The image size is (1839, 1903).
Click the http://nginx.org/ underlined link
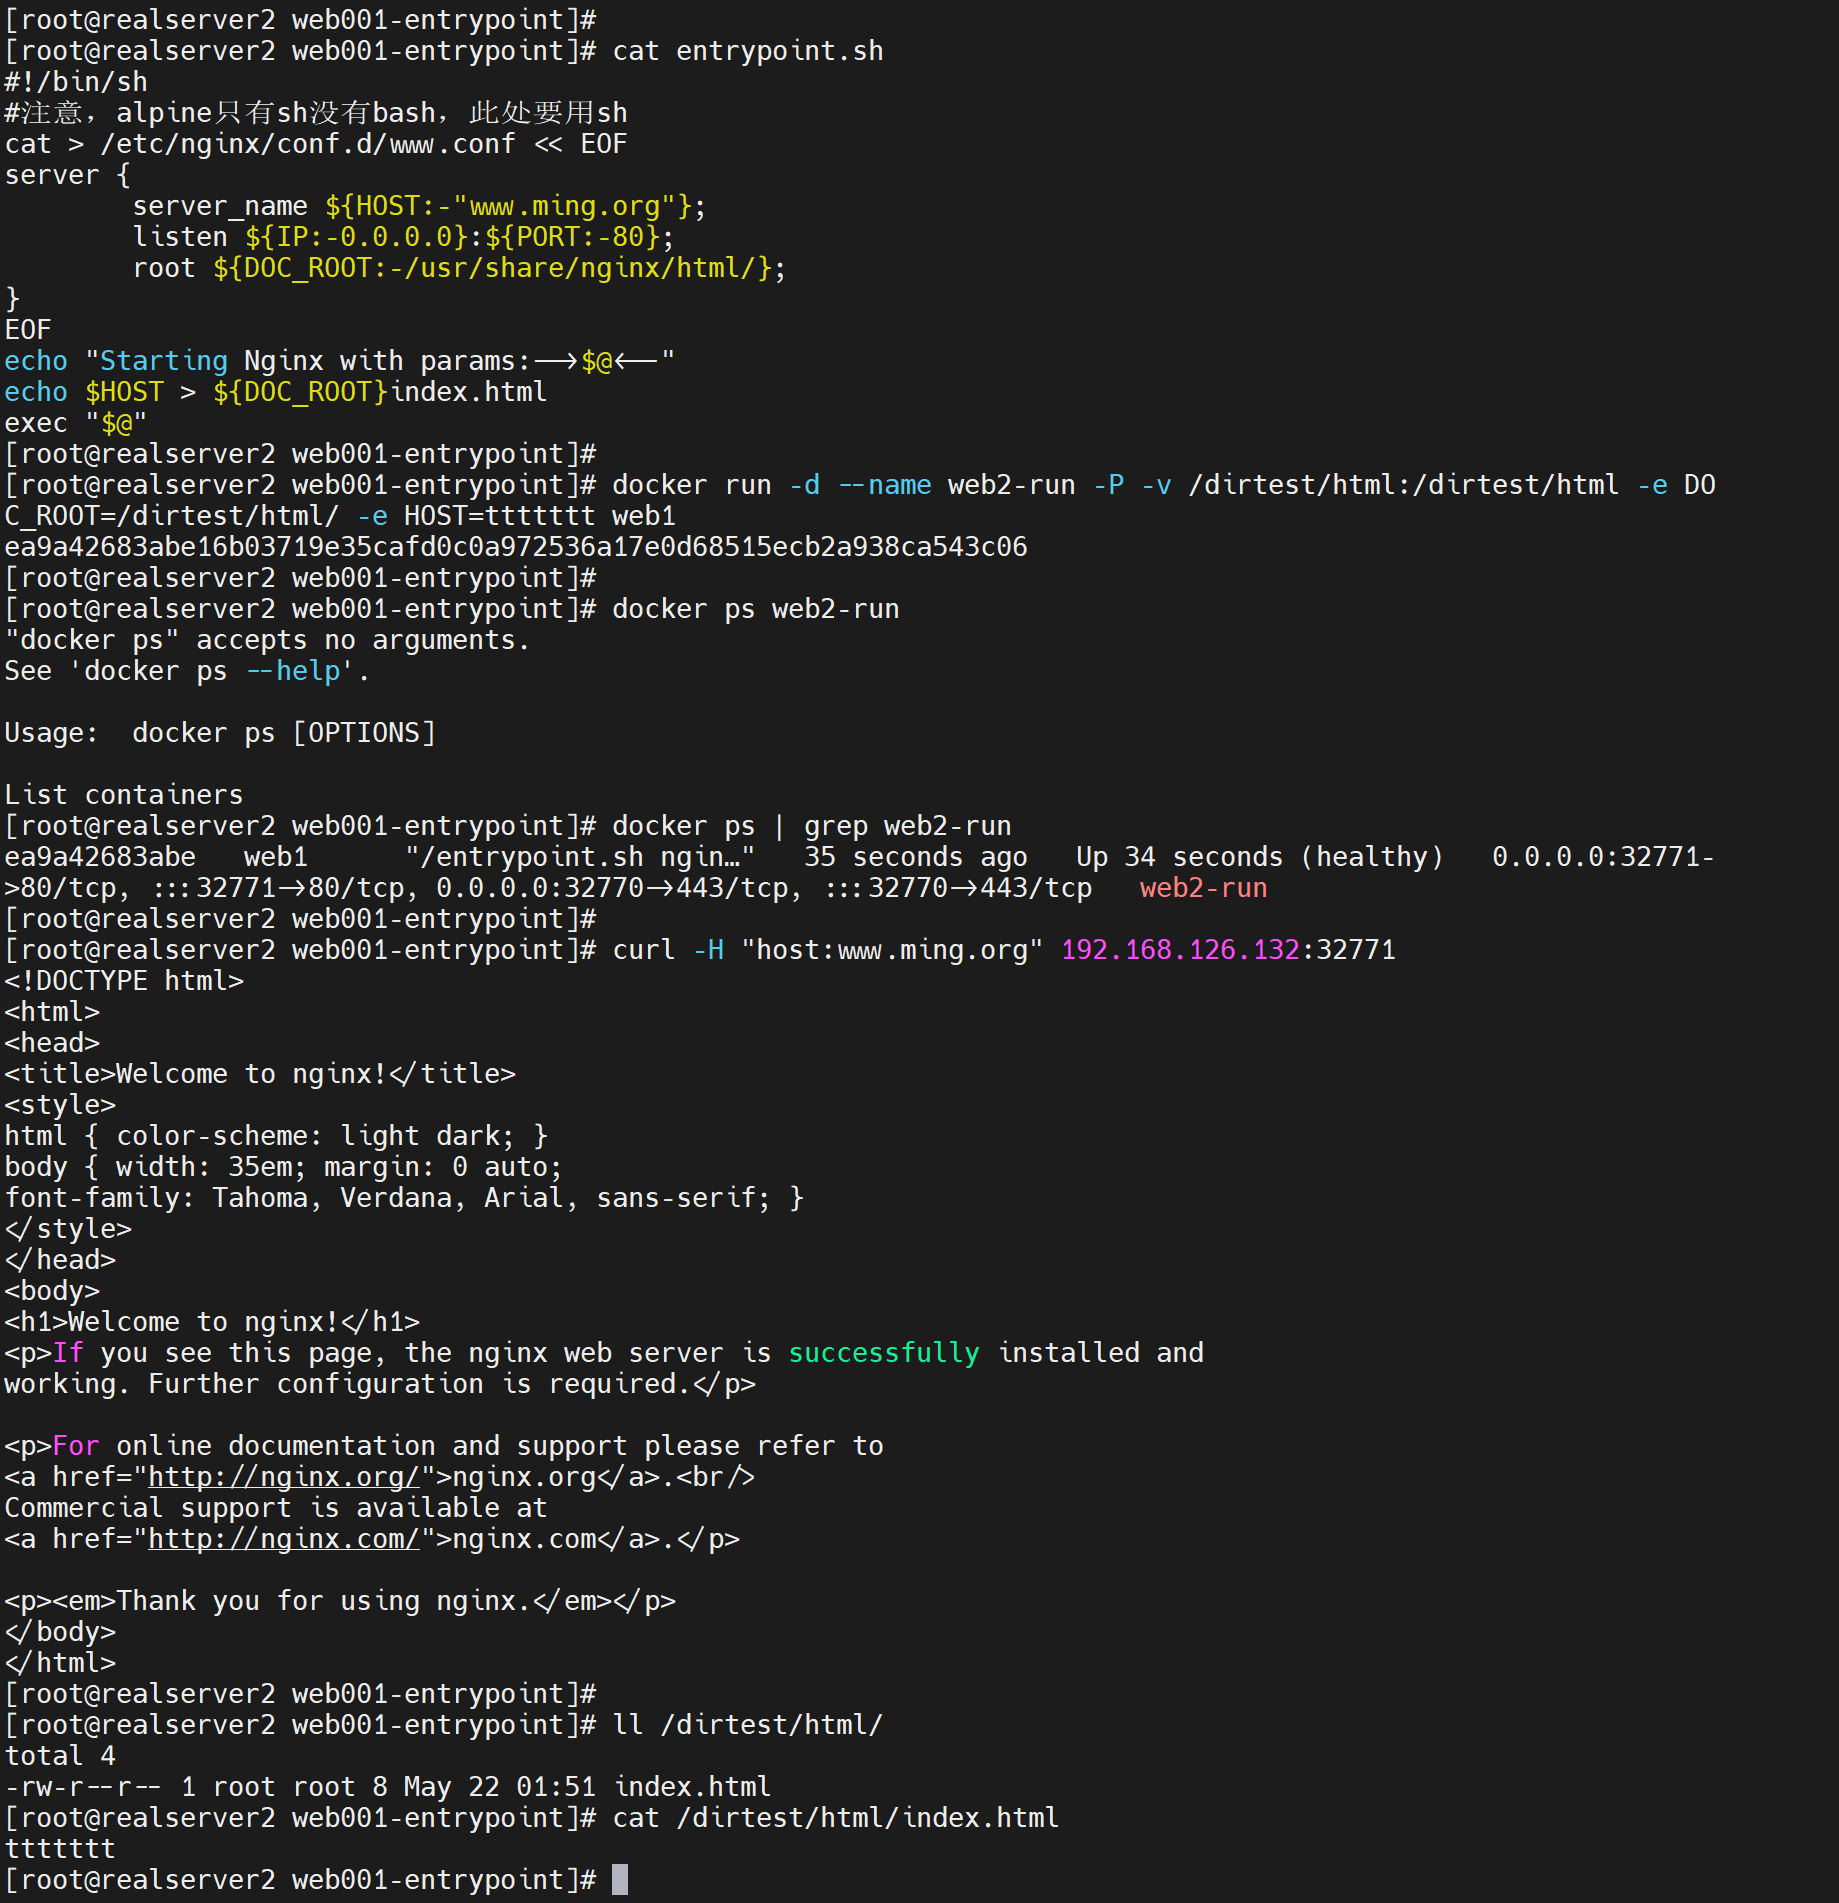283,1477
